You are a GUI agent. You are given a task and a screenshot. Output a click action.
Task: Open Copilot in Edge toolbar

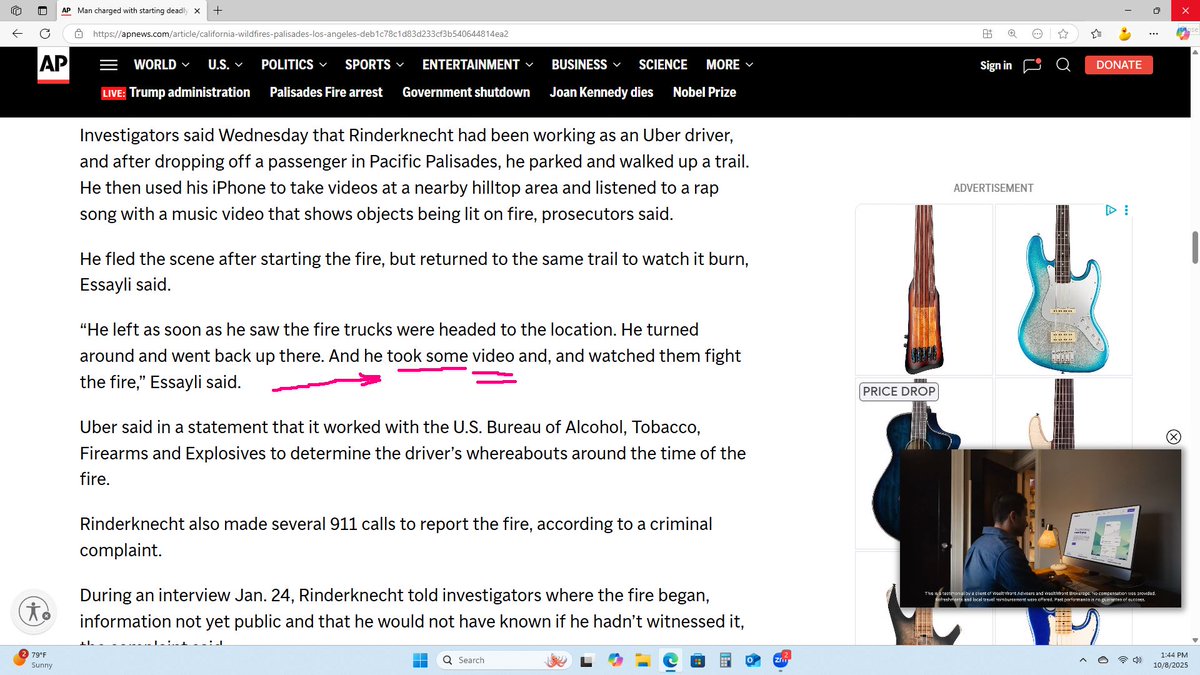[1183, 33]
